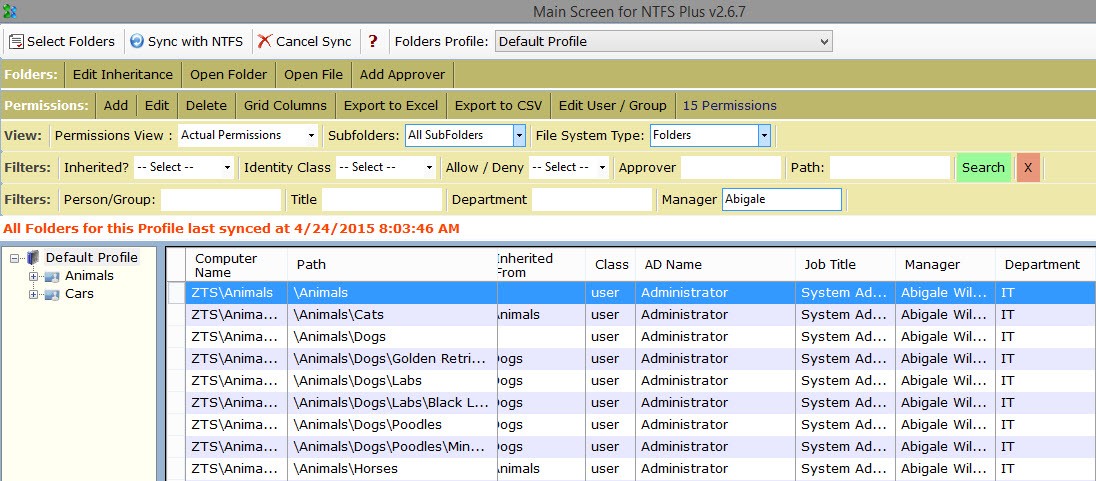Select the Default Profile tree item
The width and height of the screenshot is (1096, 481).
tap(92, 258)
